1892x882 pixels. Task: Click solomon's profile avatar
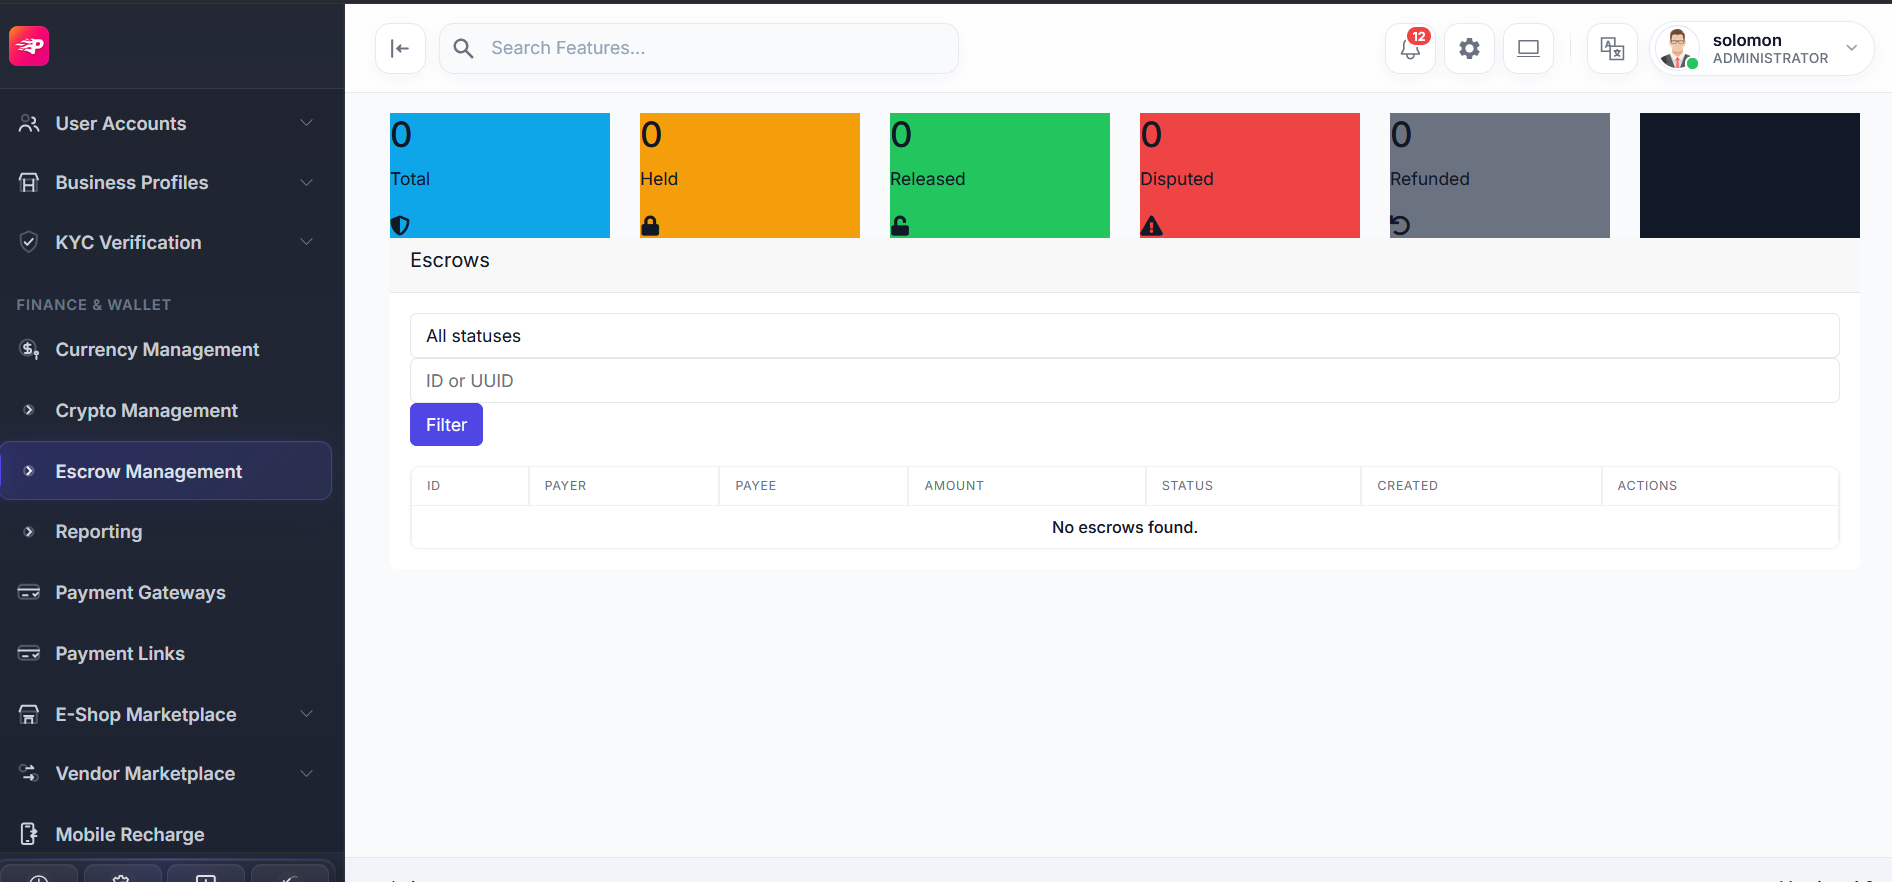[x=1678, y=48]
